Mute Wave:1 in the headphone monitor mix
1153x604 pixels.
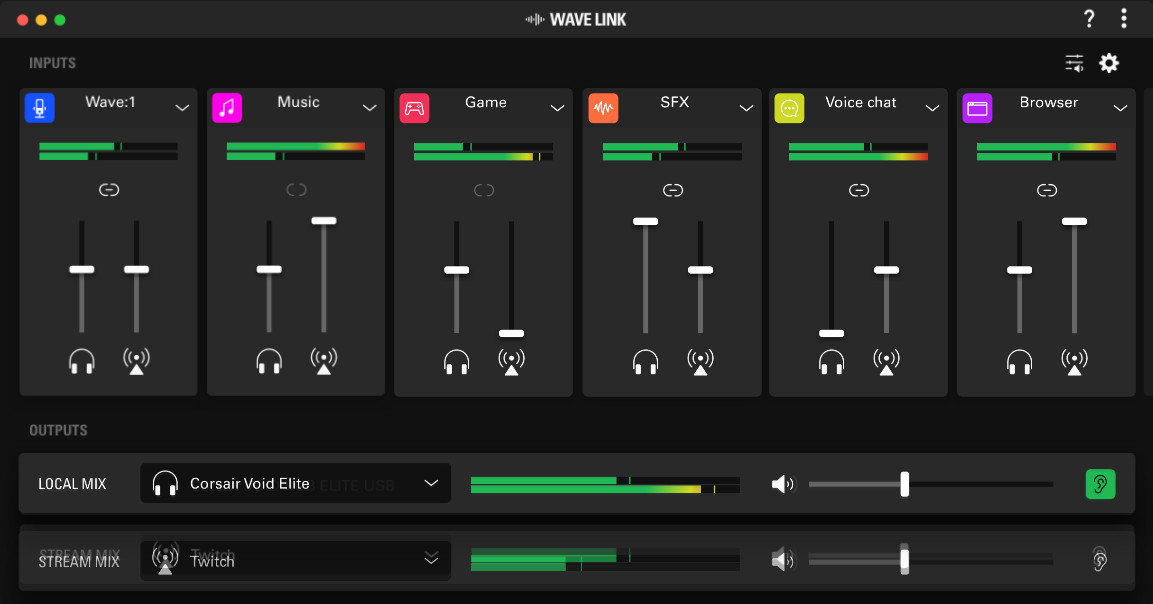coord(82,361)
